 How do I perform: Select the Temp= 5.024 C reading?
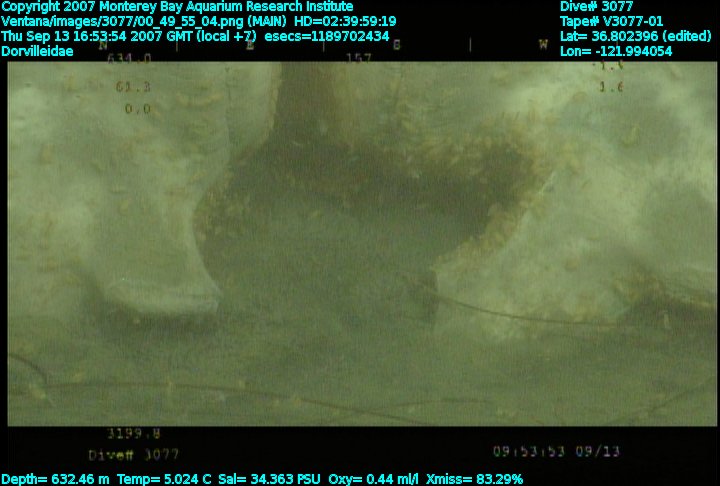[164, 480]
